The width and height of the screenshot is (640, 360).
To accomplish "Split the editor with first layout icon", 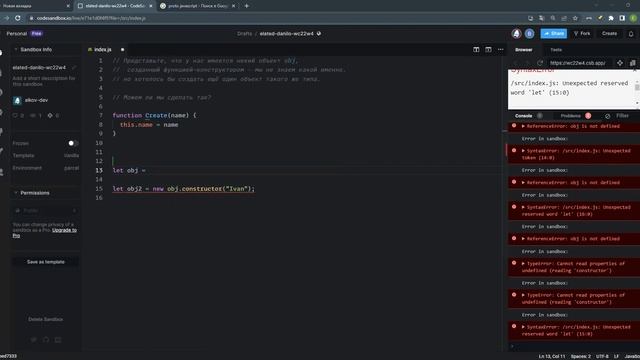I will [476, 49].
